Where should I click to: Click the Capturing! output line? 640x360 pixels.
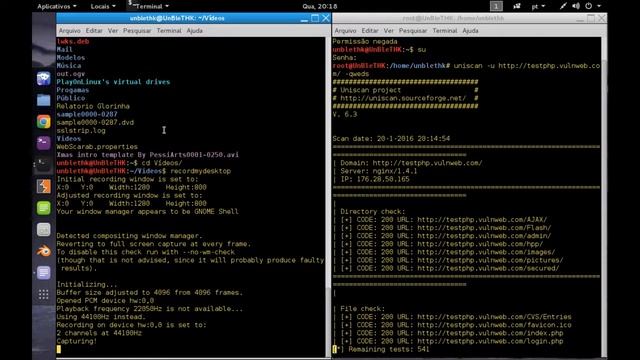point(77,341)
